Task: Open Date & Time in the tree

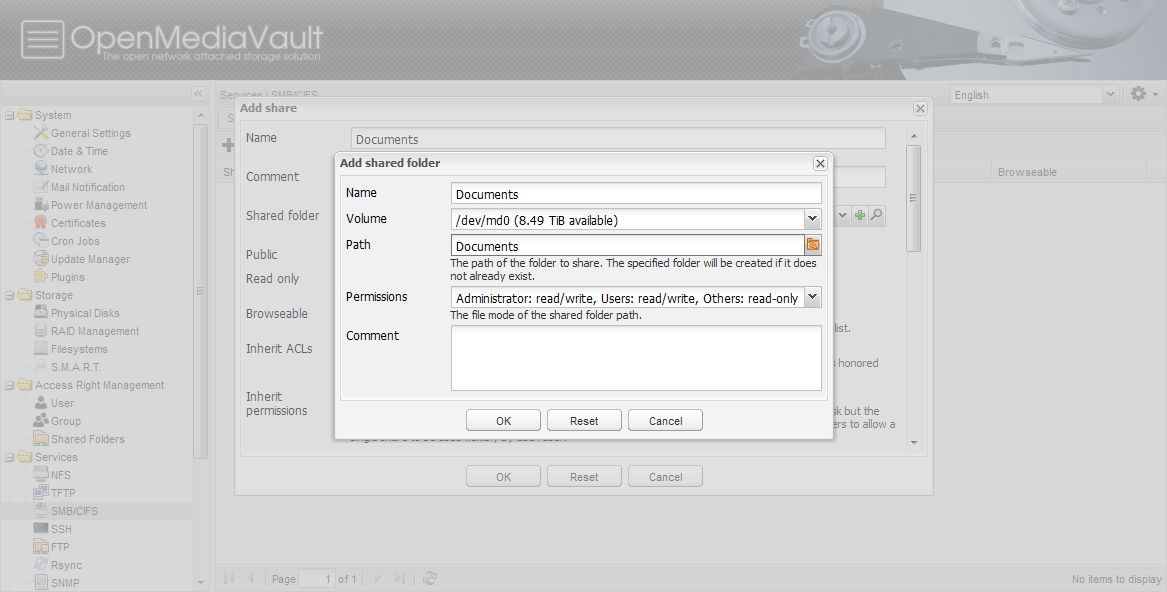Action: (x=79, y=151)
